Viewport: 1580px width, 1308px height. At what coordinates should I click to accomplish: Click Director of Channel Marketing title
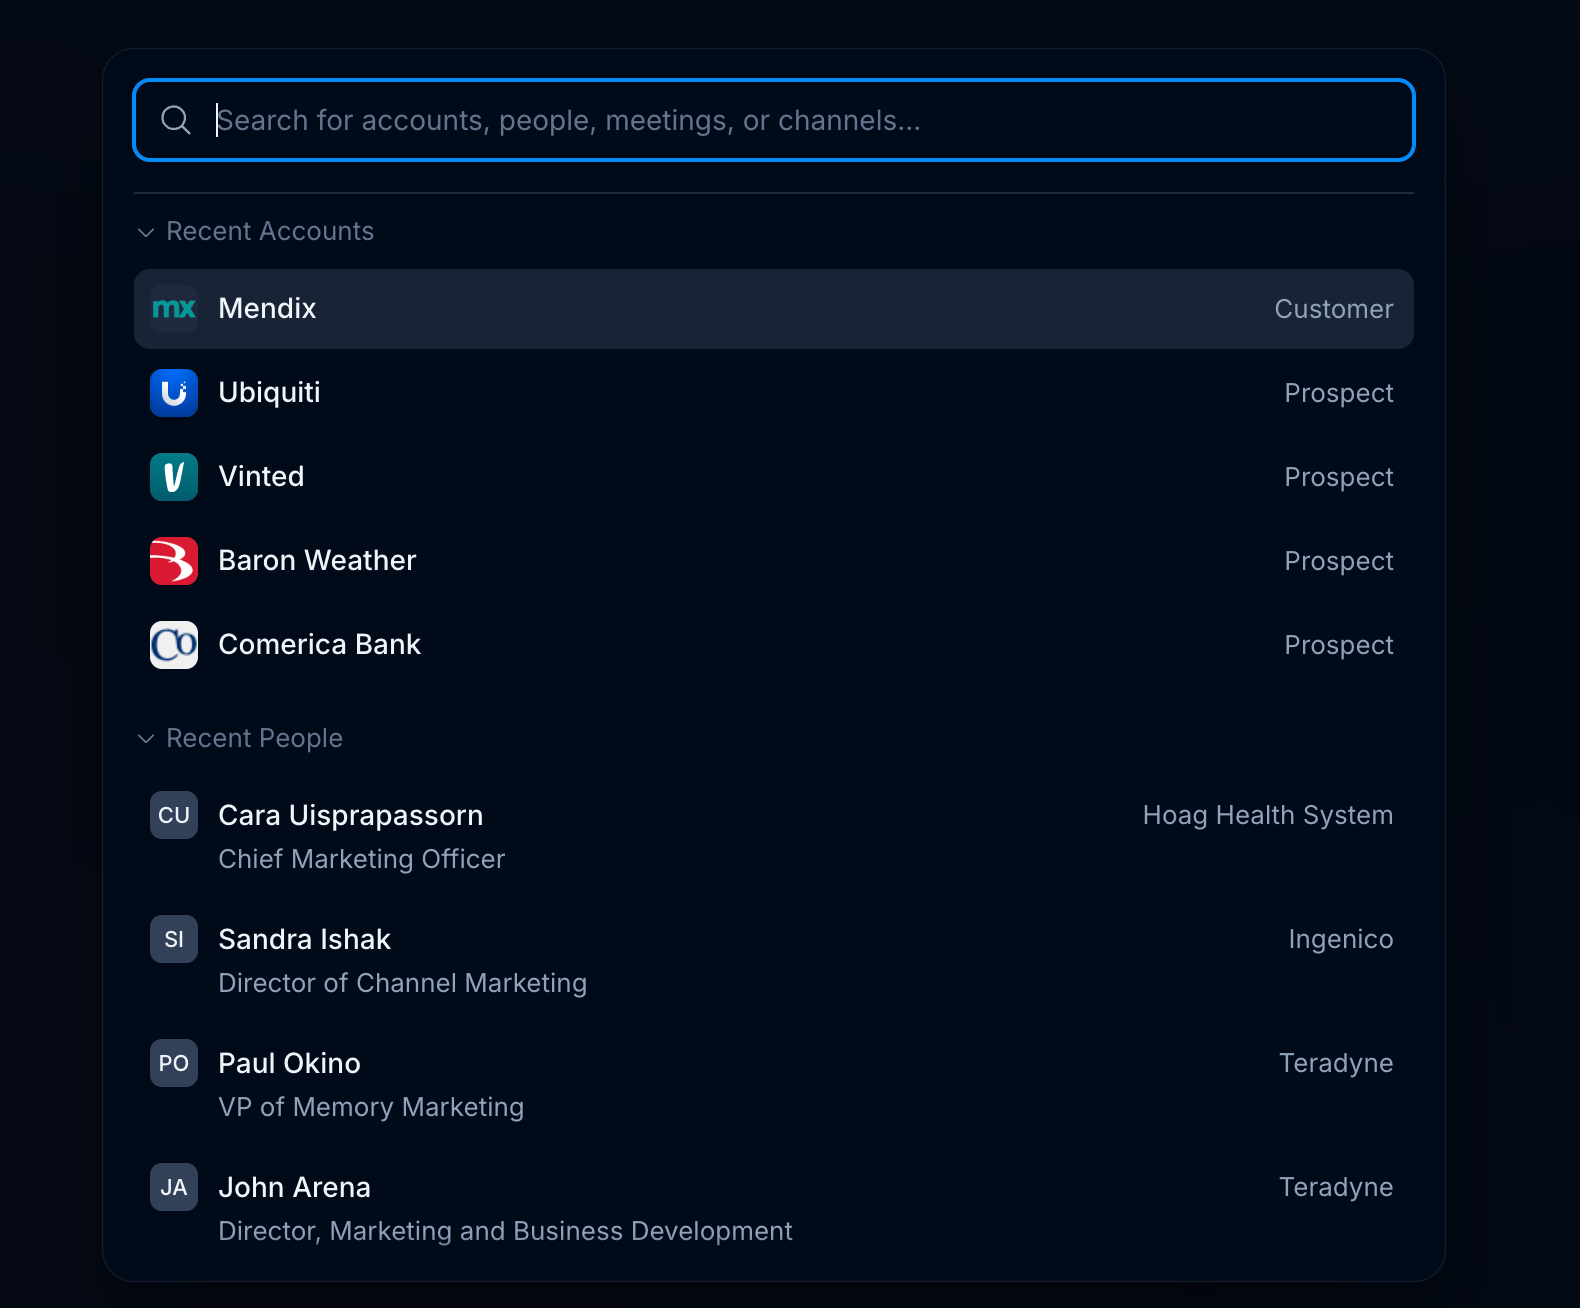coord(403,984)
